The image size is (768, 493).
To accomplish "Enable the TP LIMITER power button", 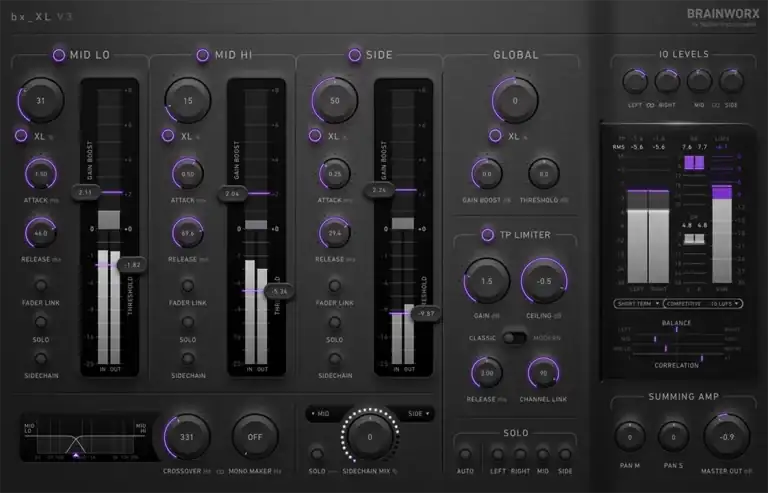I will click(x=487, y=235).
